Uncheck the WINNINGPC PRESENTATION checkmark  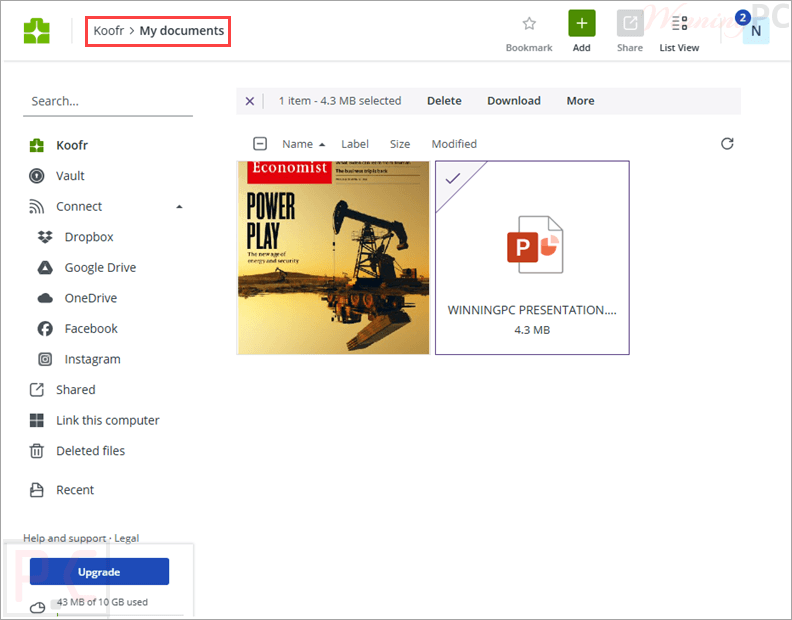(453, 178)
